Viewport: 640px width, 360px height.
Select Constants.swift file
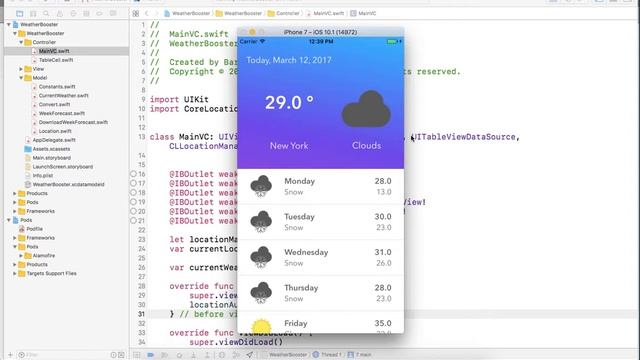click(x=57, y=87)
